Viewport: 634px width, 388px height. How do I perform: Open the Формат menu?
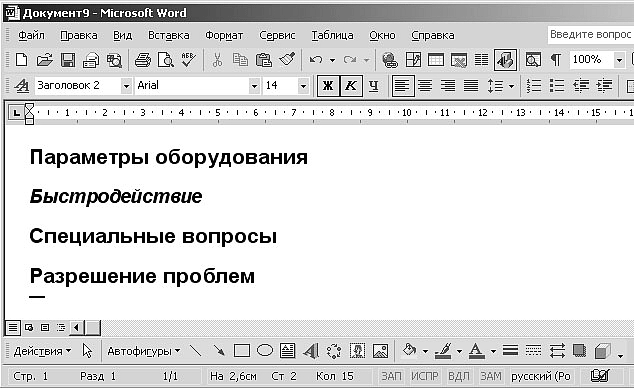(x=224, y=36)
